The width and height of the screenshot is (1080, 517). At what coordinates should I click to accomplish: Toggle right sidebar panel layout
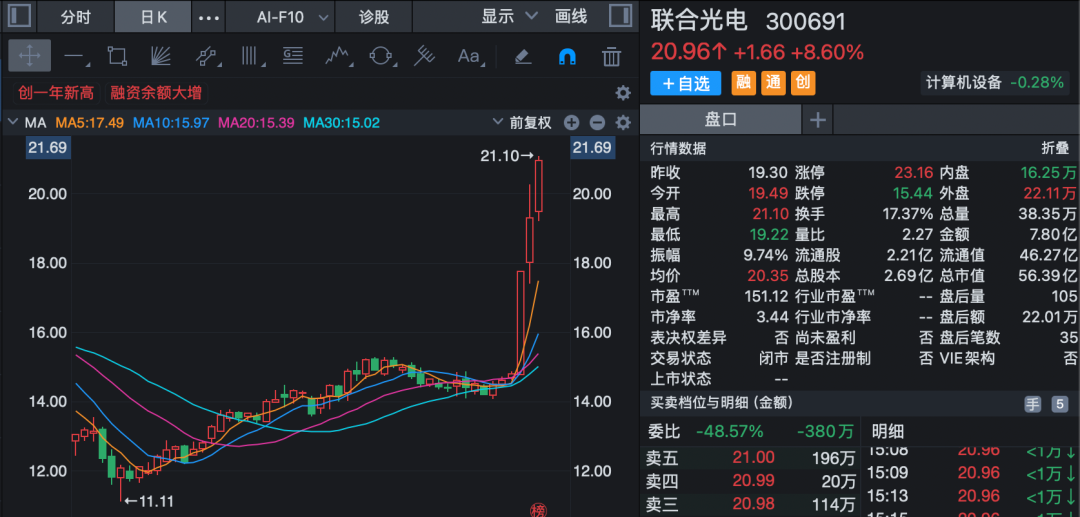[x=621, y=17]
